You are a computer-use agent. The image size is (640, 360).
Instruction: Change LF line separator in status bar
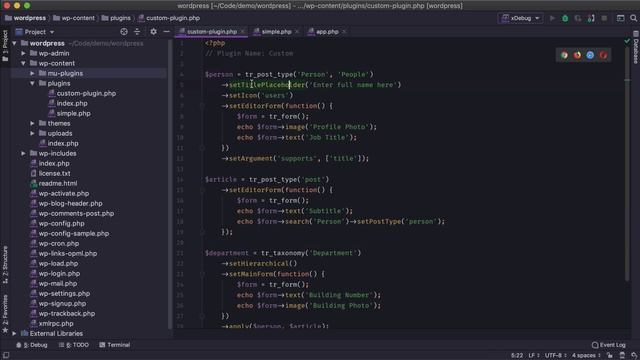(534, 356)
